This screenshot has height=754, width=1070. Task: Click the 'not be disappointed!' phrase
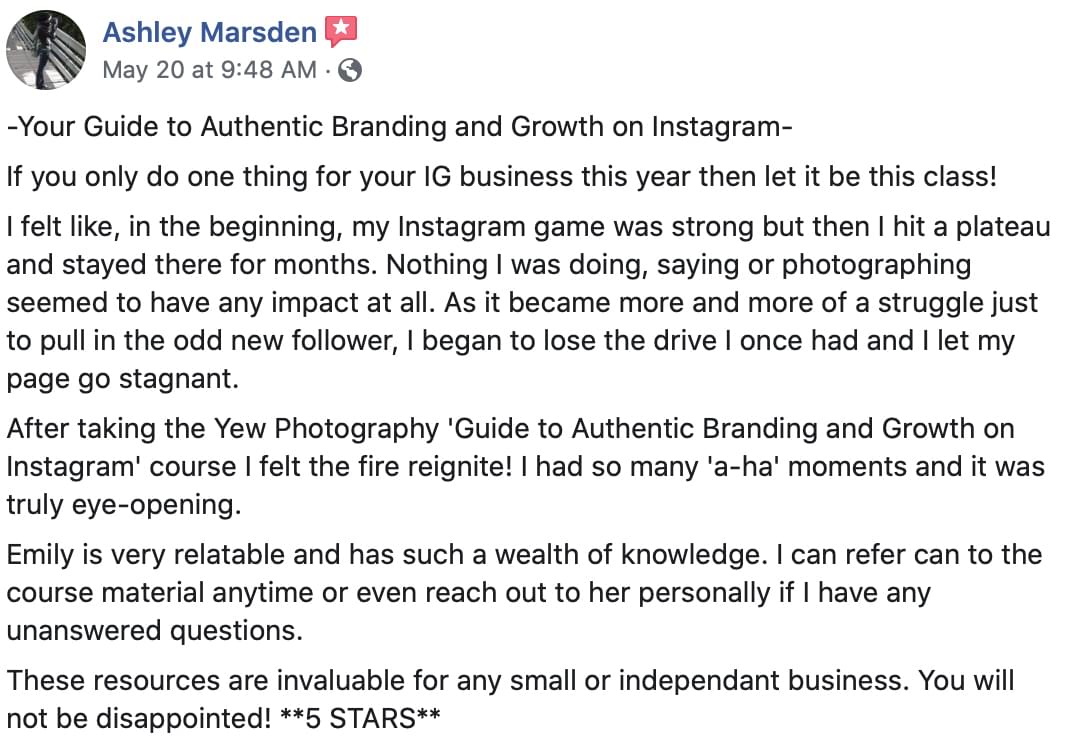point(139,719)
